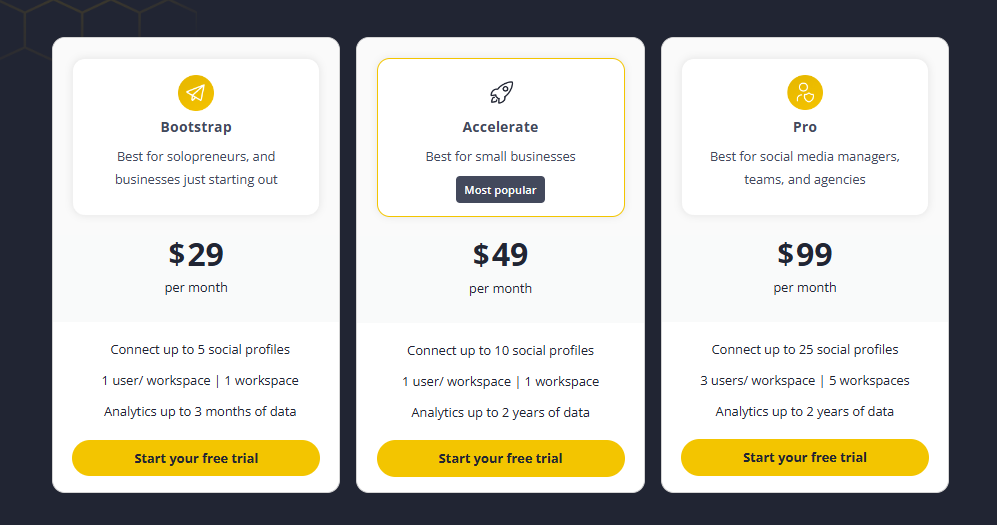This screenshot has height=525, width=997.
Task: Start free trial for Pro plan
Action: coord(805,458)
